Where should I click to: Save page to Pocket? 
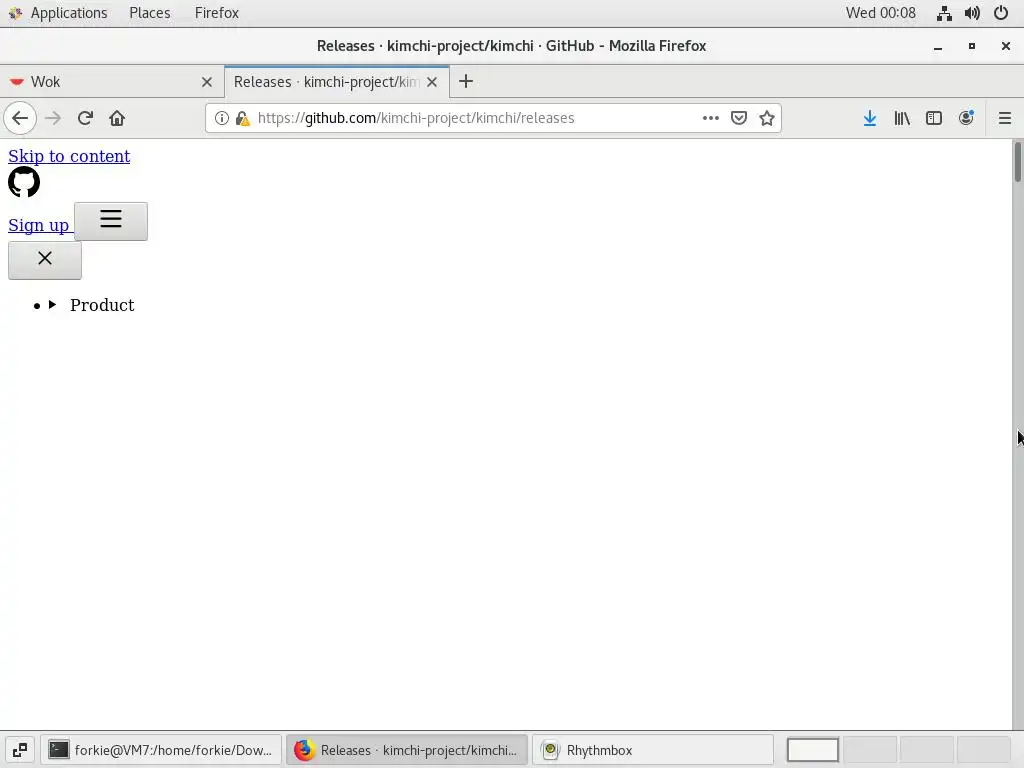point(739,118)
